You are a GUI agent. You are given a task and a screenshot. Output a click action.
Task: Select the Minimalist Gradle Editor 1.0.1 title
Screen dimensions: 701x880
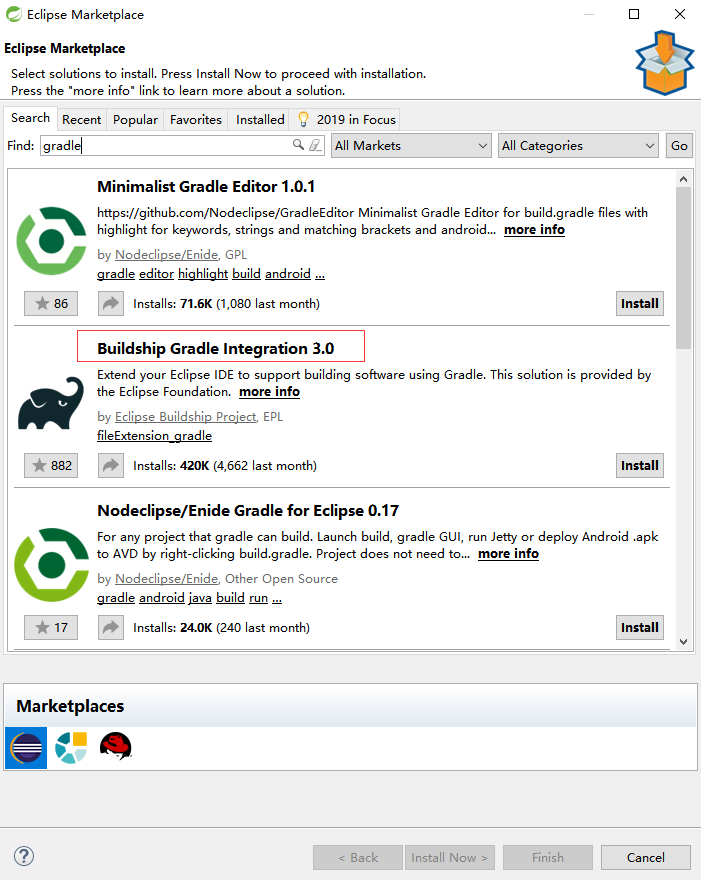pos(206,187)
